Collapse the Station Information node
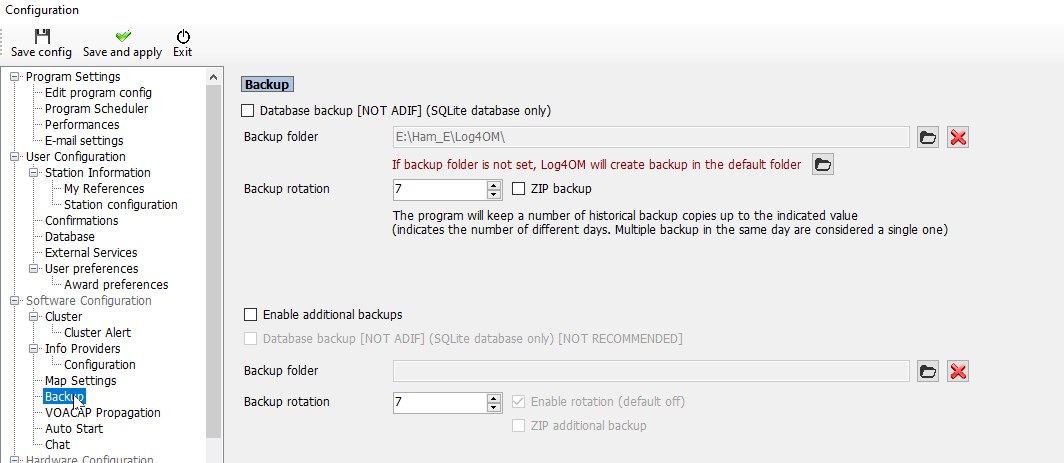 [34, 172]
